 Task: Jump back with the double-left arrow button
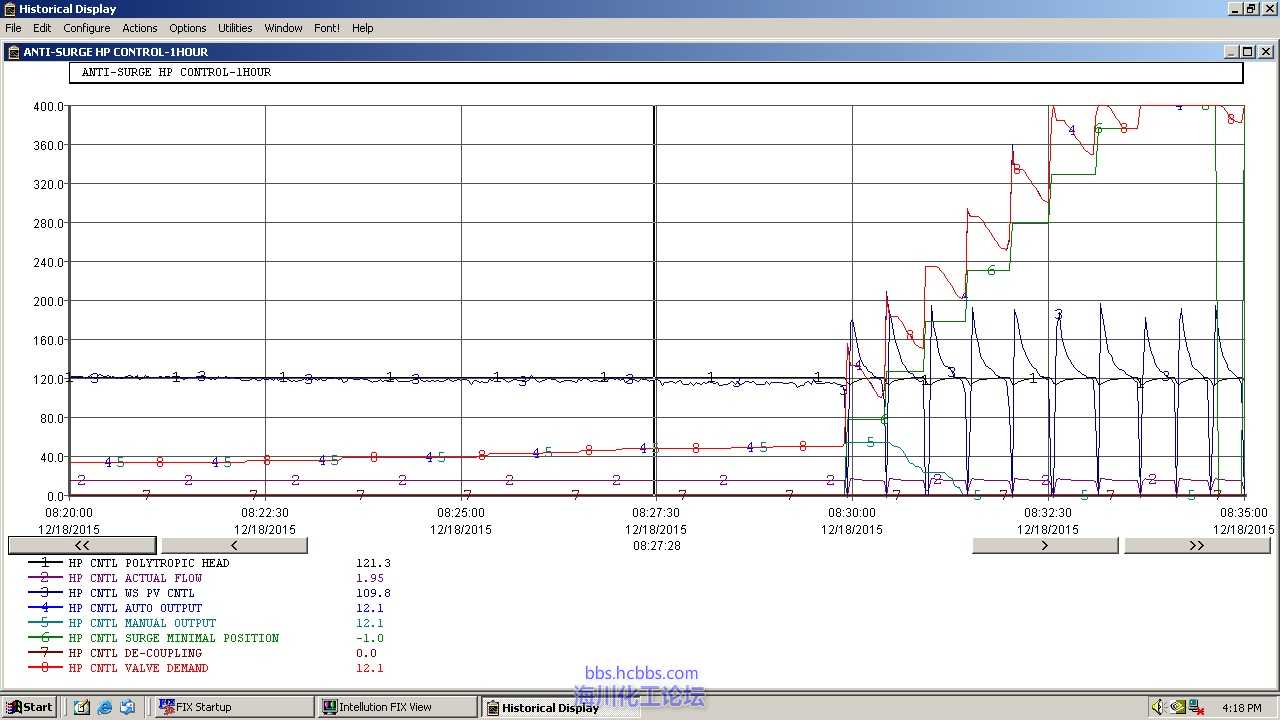pyautogui.click(x=82, y=545)
